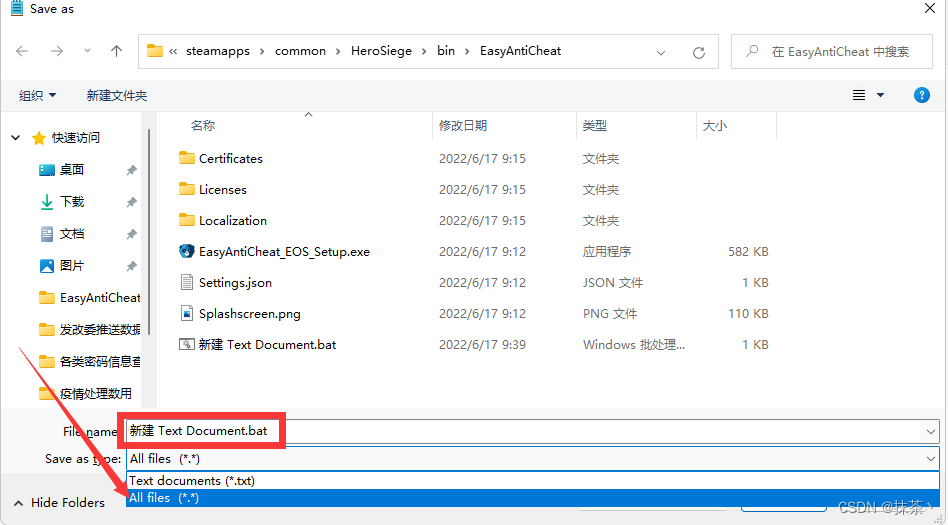Select the Splashscreen.png file icon
Image resolution: width=948 pixels, height=525 pixels.
pos(187,313)
